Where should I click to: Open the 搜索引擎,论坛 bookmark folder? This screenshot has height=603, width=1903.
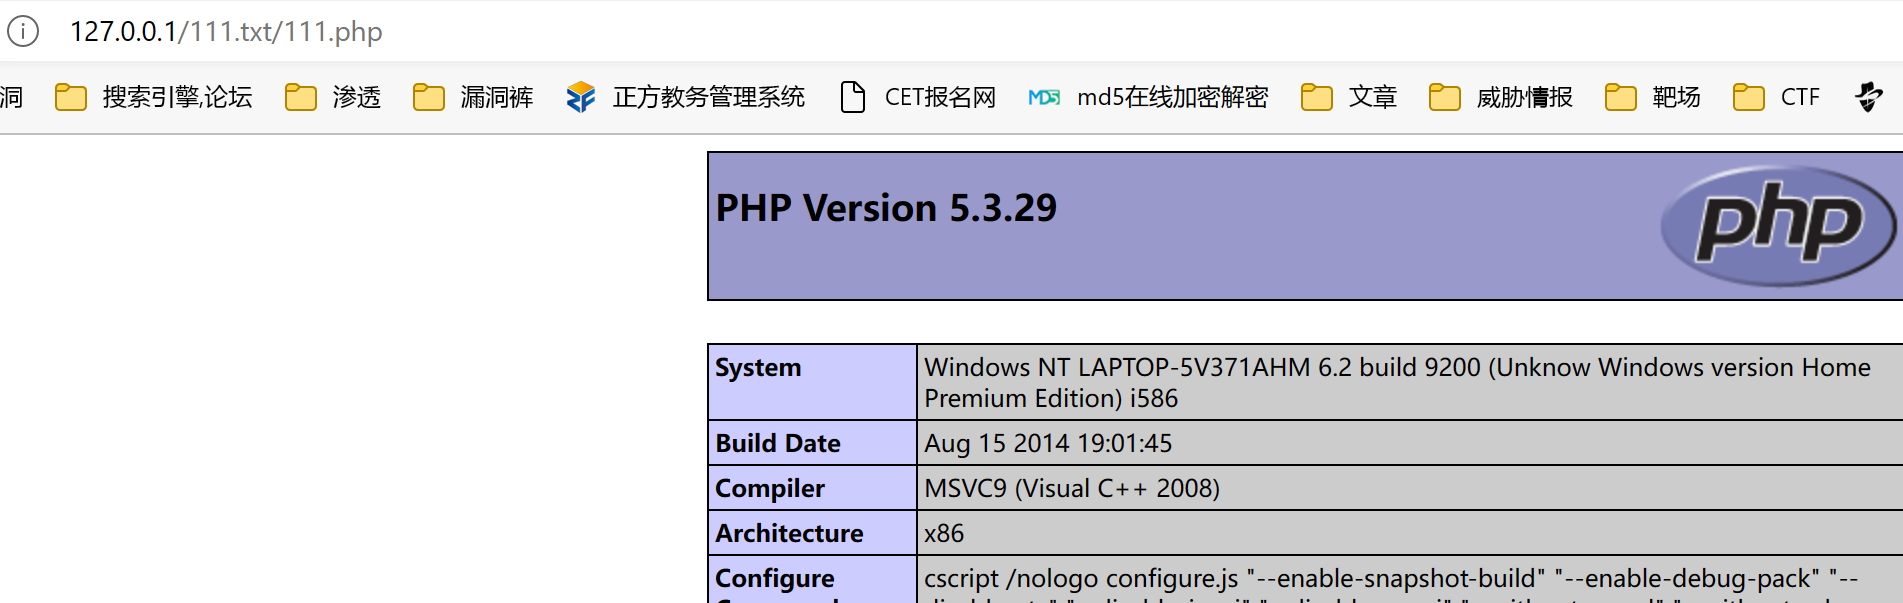click(x=153, y=97)
